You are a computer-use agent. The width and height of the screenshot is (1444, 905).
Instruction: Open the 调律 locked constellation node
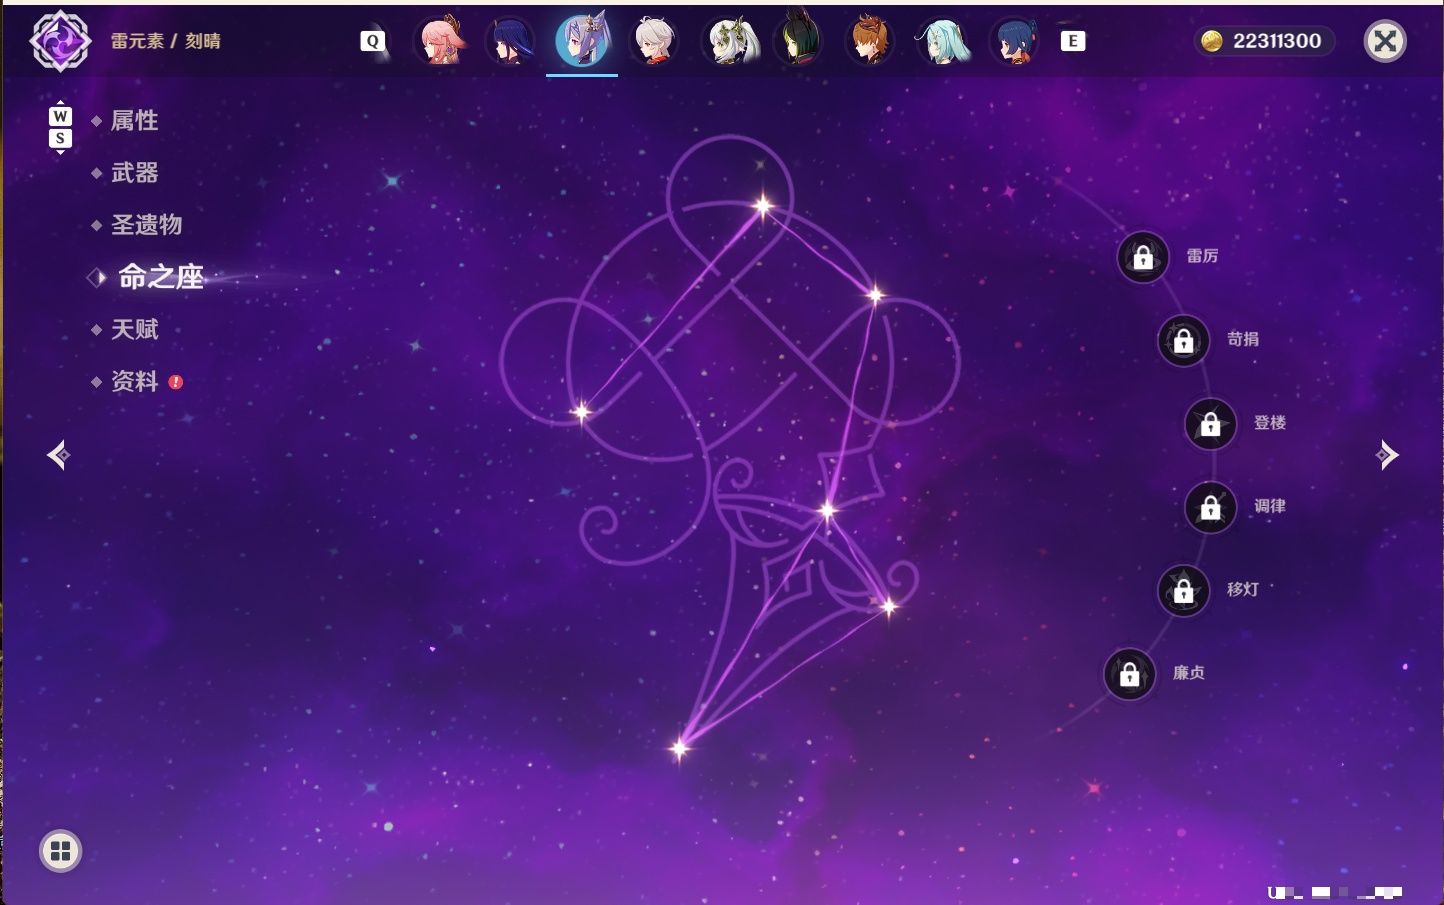pyautogui.click(x=1211, y=507)
